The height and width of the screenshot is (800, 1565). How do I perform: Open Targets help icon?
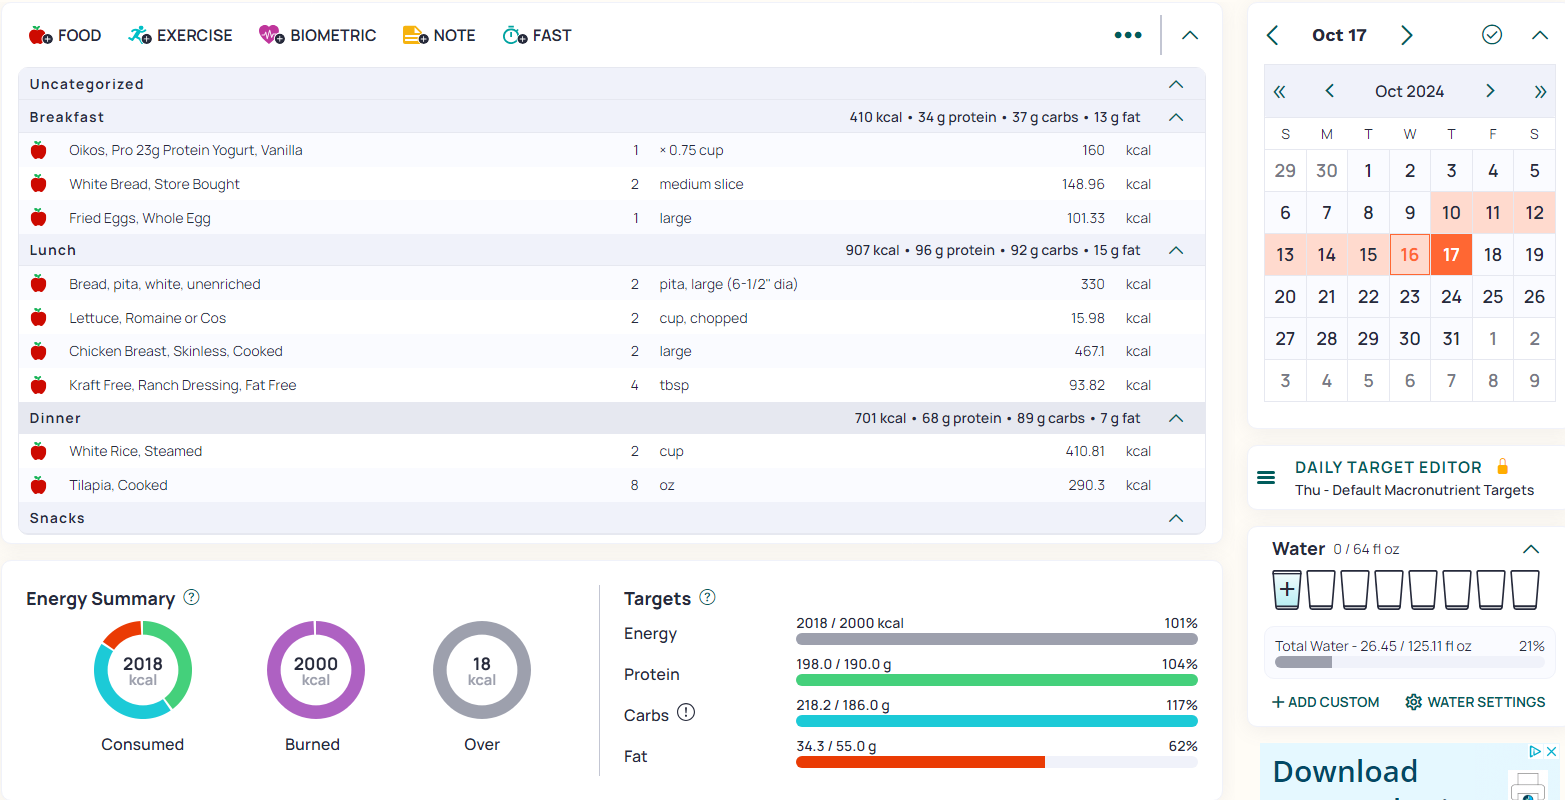[707, 597]
